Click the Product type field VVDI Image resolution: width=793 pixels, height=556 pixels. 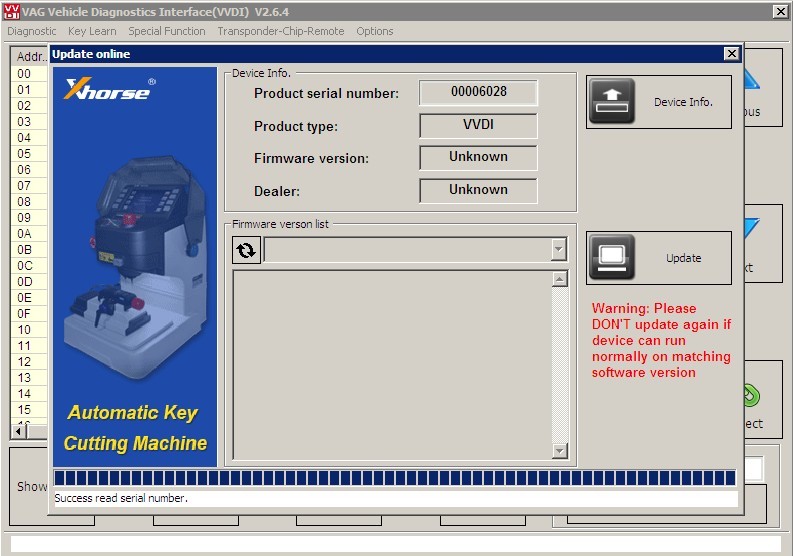478,125
